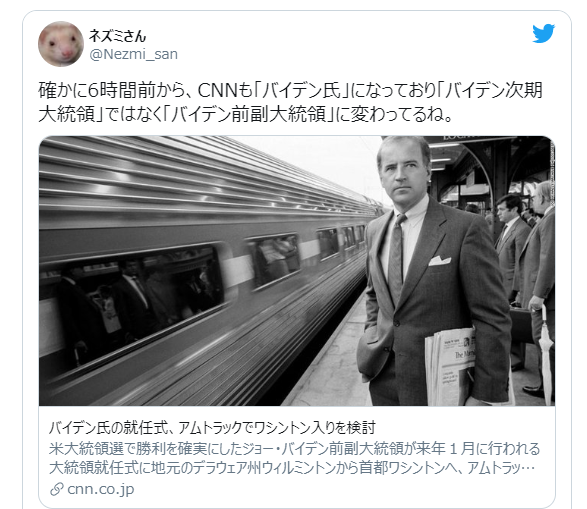Select description line starting 米大統領選で勝利を確実にした
Viewport: 587px width, 509px height.
(x=295, y=448)
